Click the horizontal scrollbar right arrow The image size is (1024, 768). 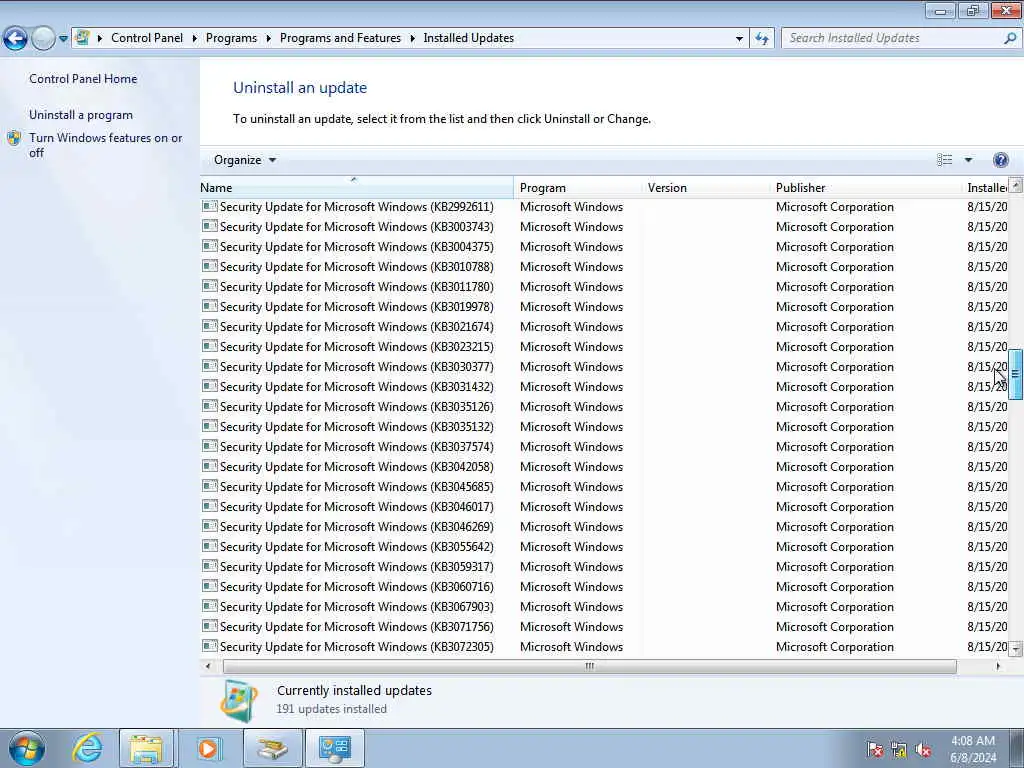click(x=998, y=666)
